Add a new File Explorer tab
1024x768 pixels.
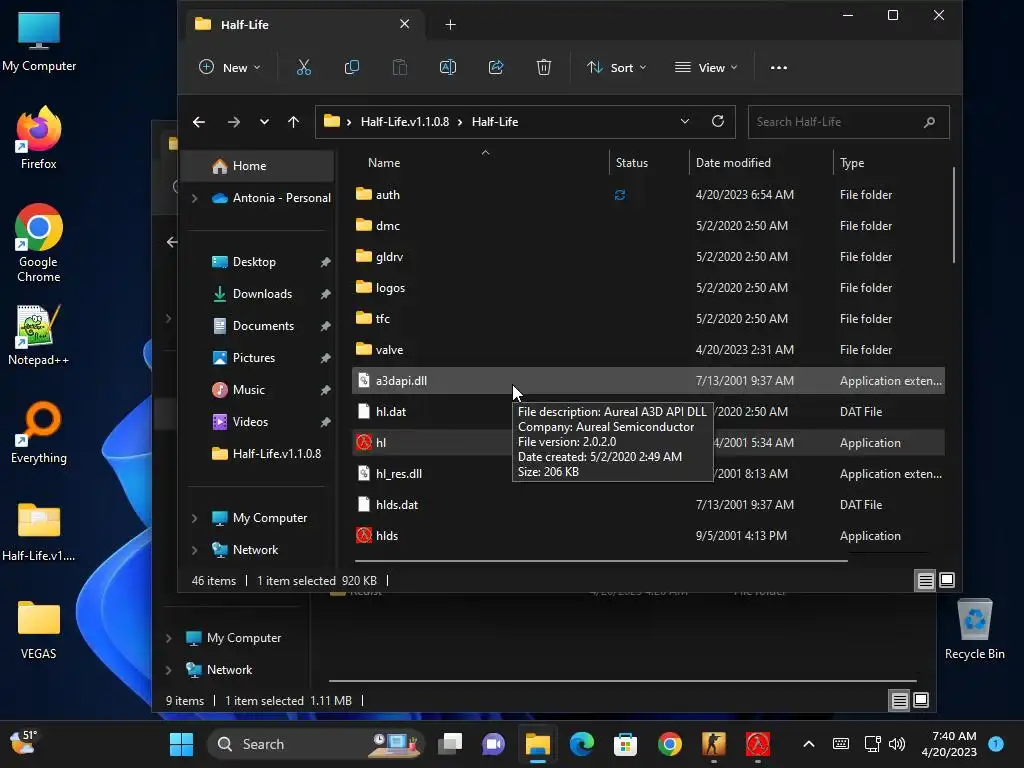click(x=450, y=24)
